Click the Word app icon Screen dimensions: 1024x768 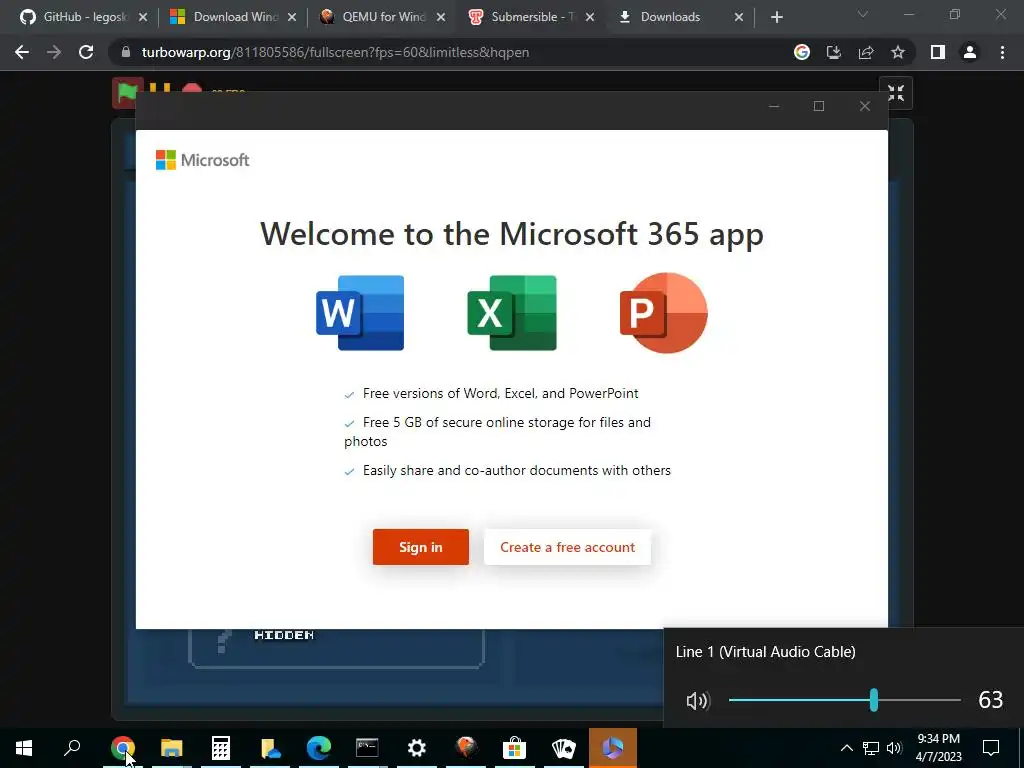tap(360, 313)
